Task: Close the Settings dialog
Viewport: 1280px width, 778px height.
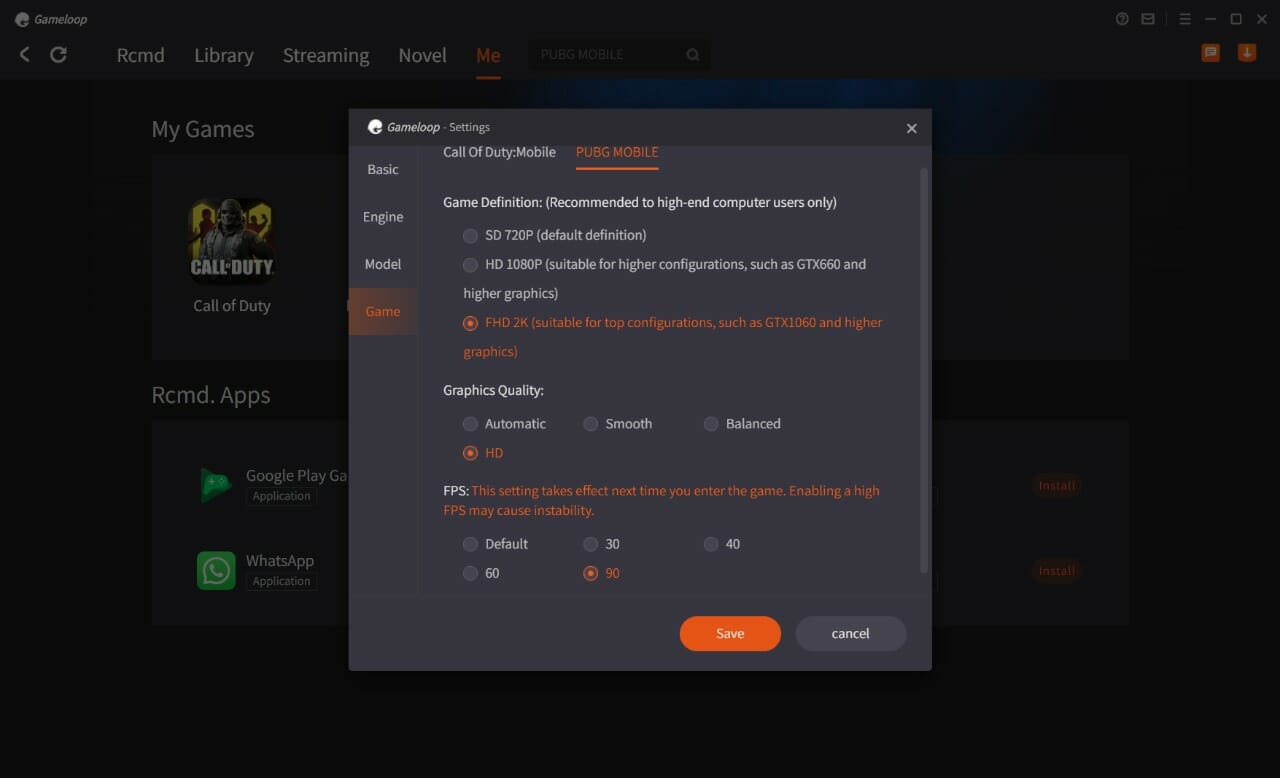Action: pos(911,128)
